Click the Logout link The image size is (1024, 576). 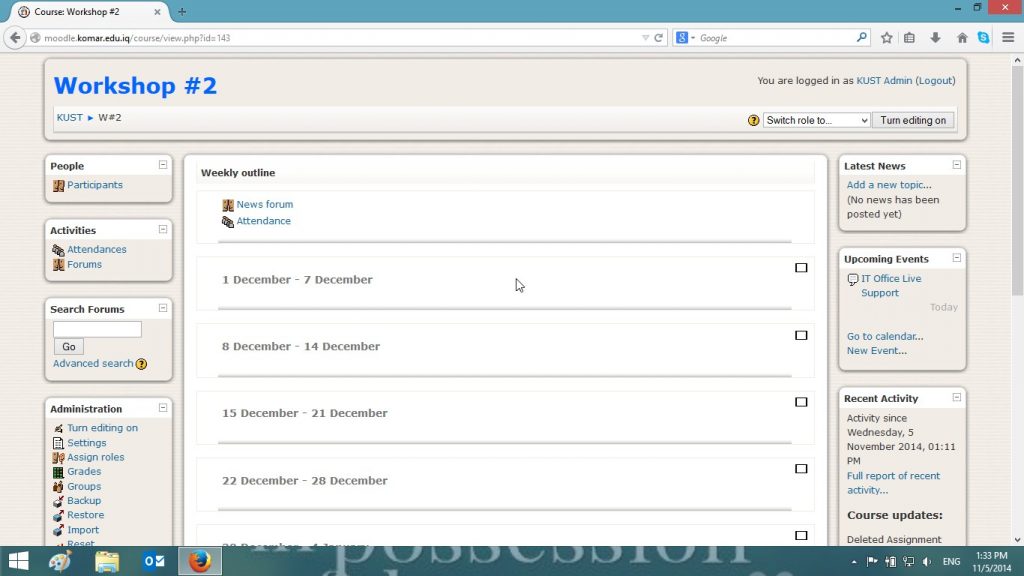tap(935, 80)
